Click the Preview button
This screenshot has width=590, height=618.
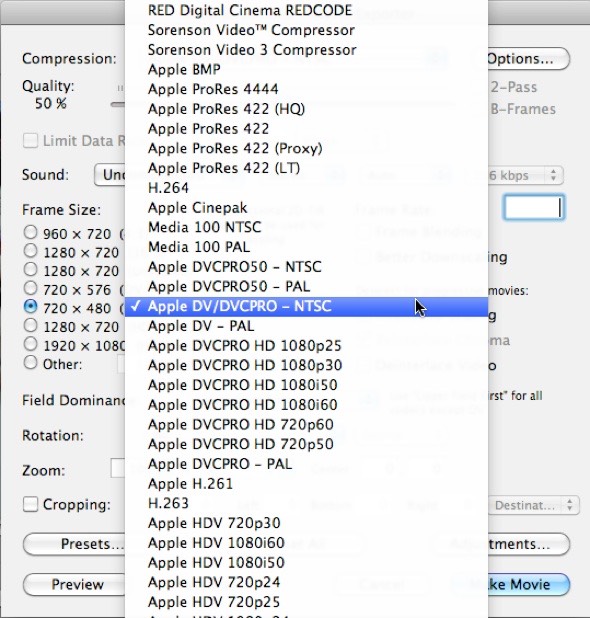click(x=74, y=584)
